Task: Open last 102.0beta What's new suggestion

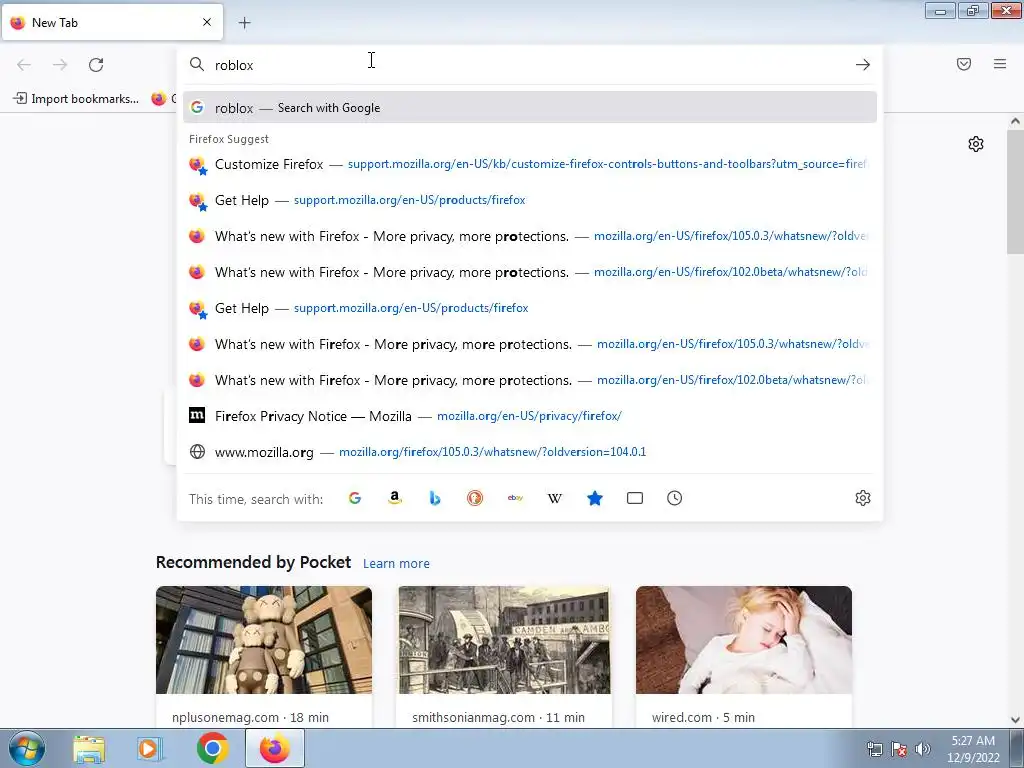Action: click(x=530, y=380)
